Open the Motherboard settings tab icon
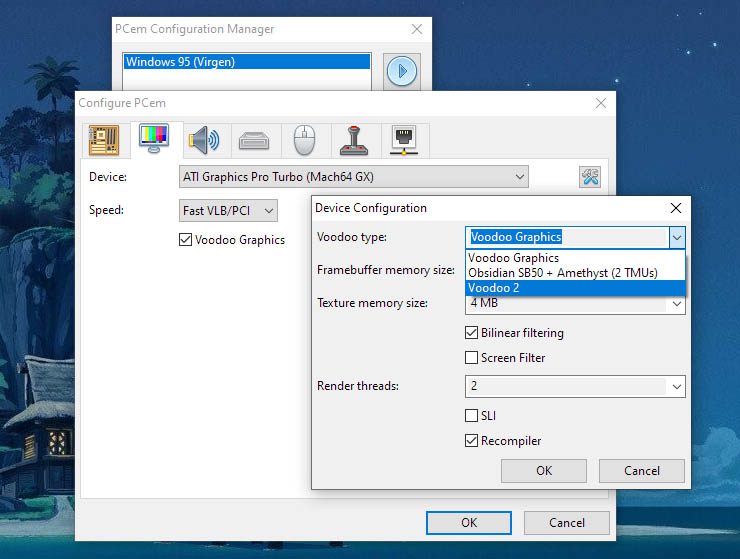This screenshot has width=740, height=559. point(104,140)
